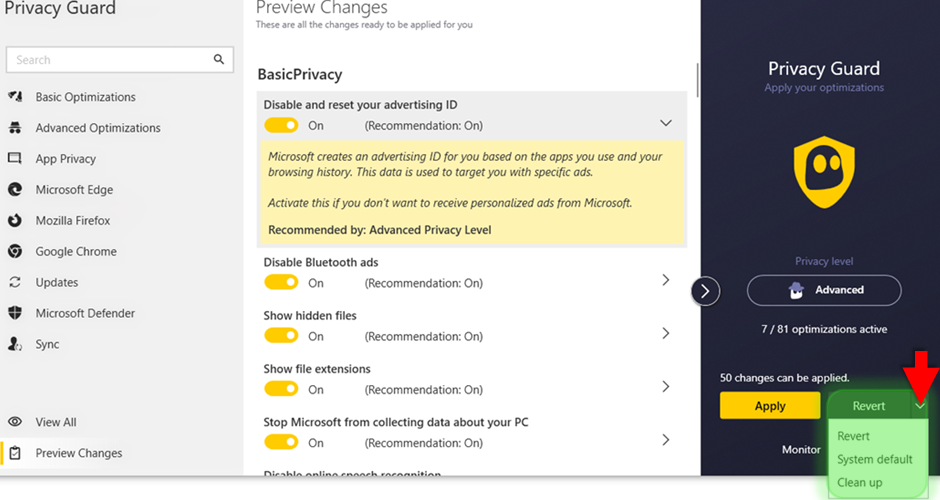Open the Revert button dropdown arrow
Viewport: 940px width, 500px height.
click(x=920, y=406)
